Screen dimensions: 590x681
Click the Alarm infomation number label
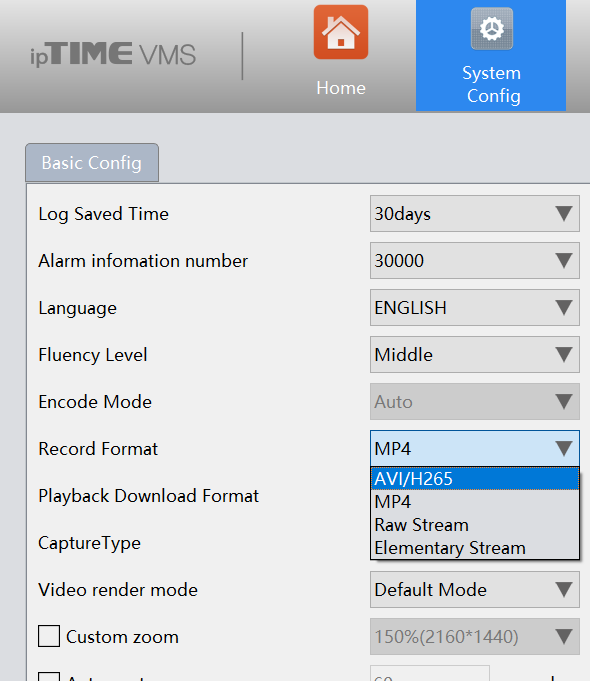coord(143,261)
